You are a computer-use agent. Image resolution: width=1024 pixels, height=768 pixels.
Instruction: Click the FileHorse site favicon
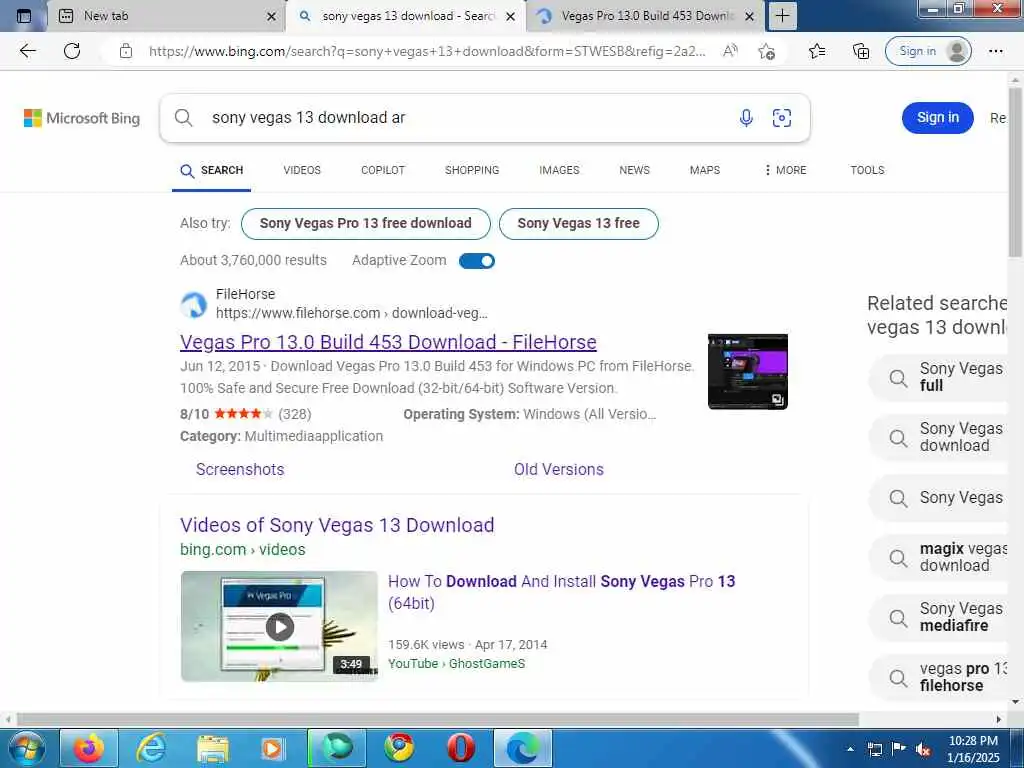(x=193, y=305)
